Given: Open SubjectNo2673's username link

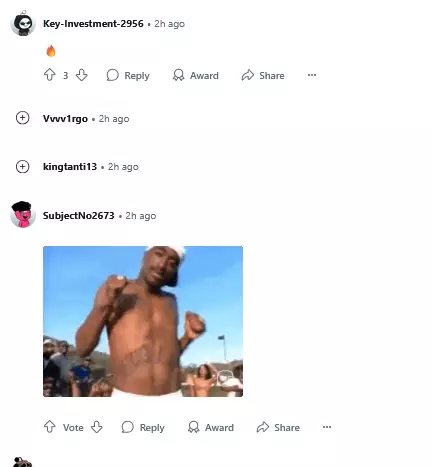Looking at the screenshot, I should (79, 216).
